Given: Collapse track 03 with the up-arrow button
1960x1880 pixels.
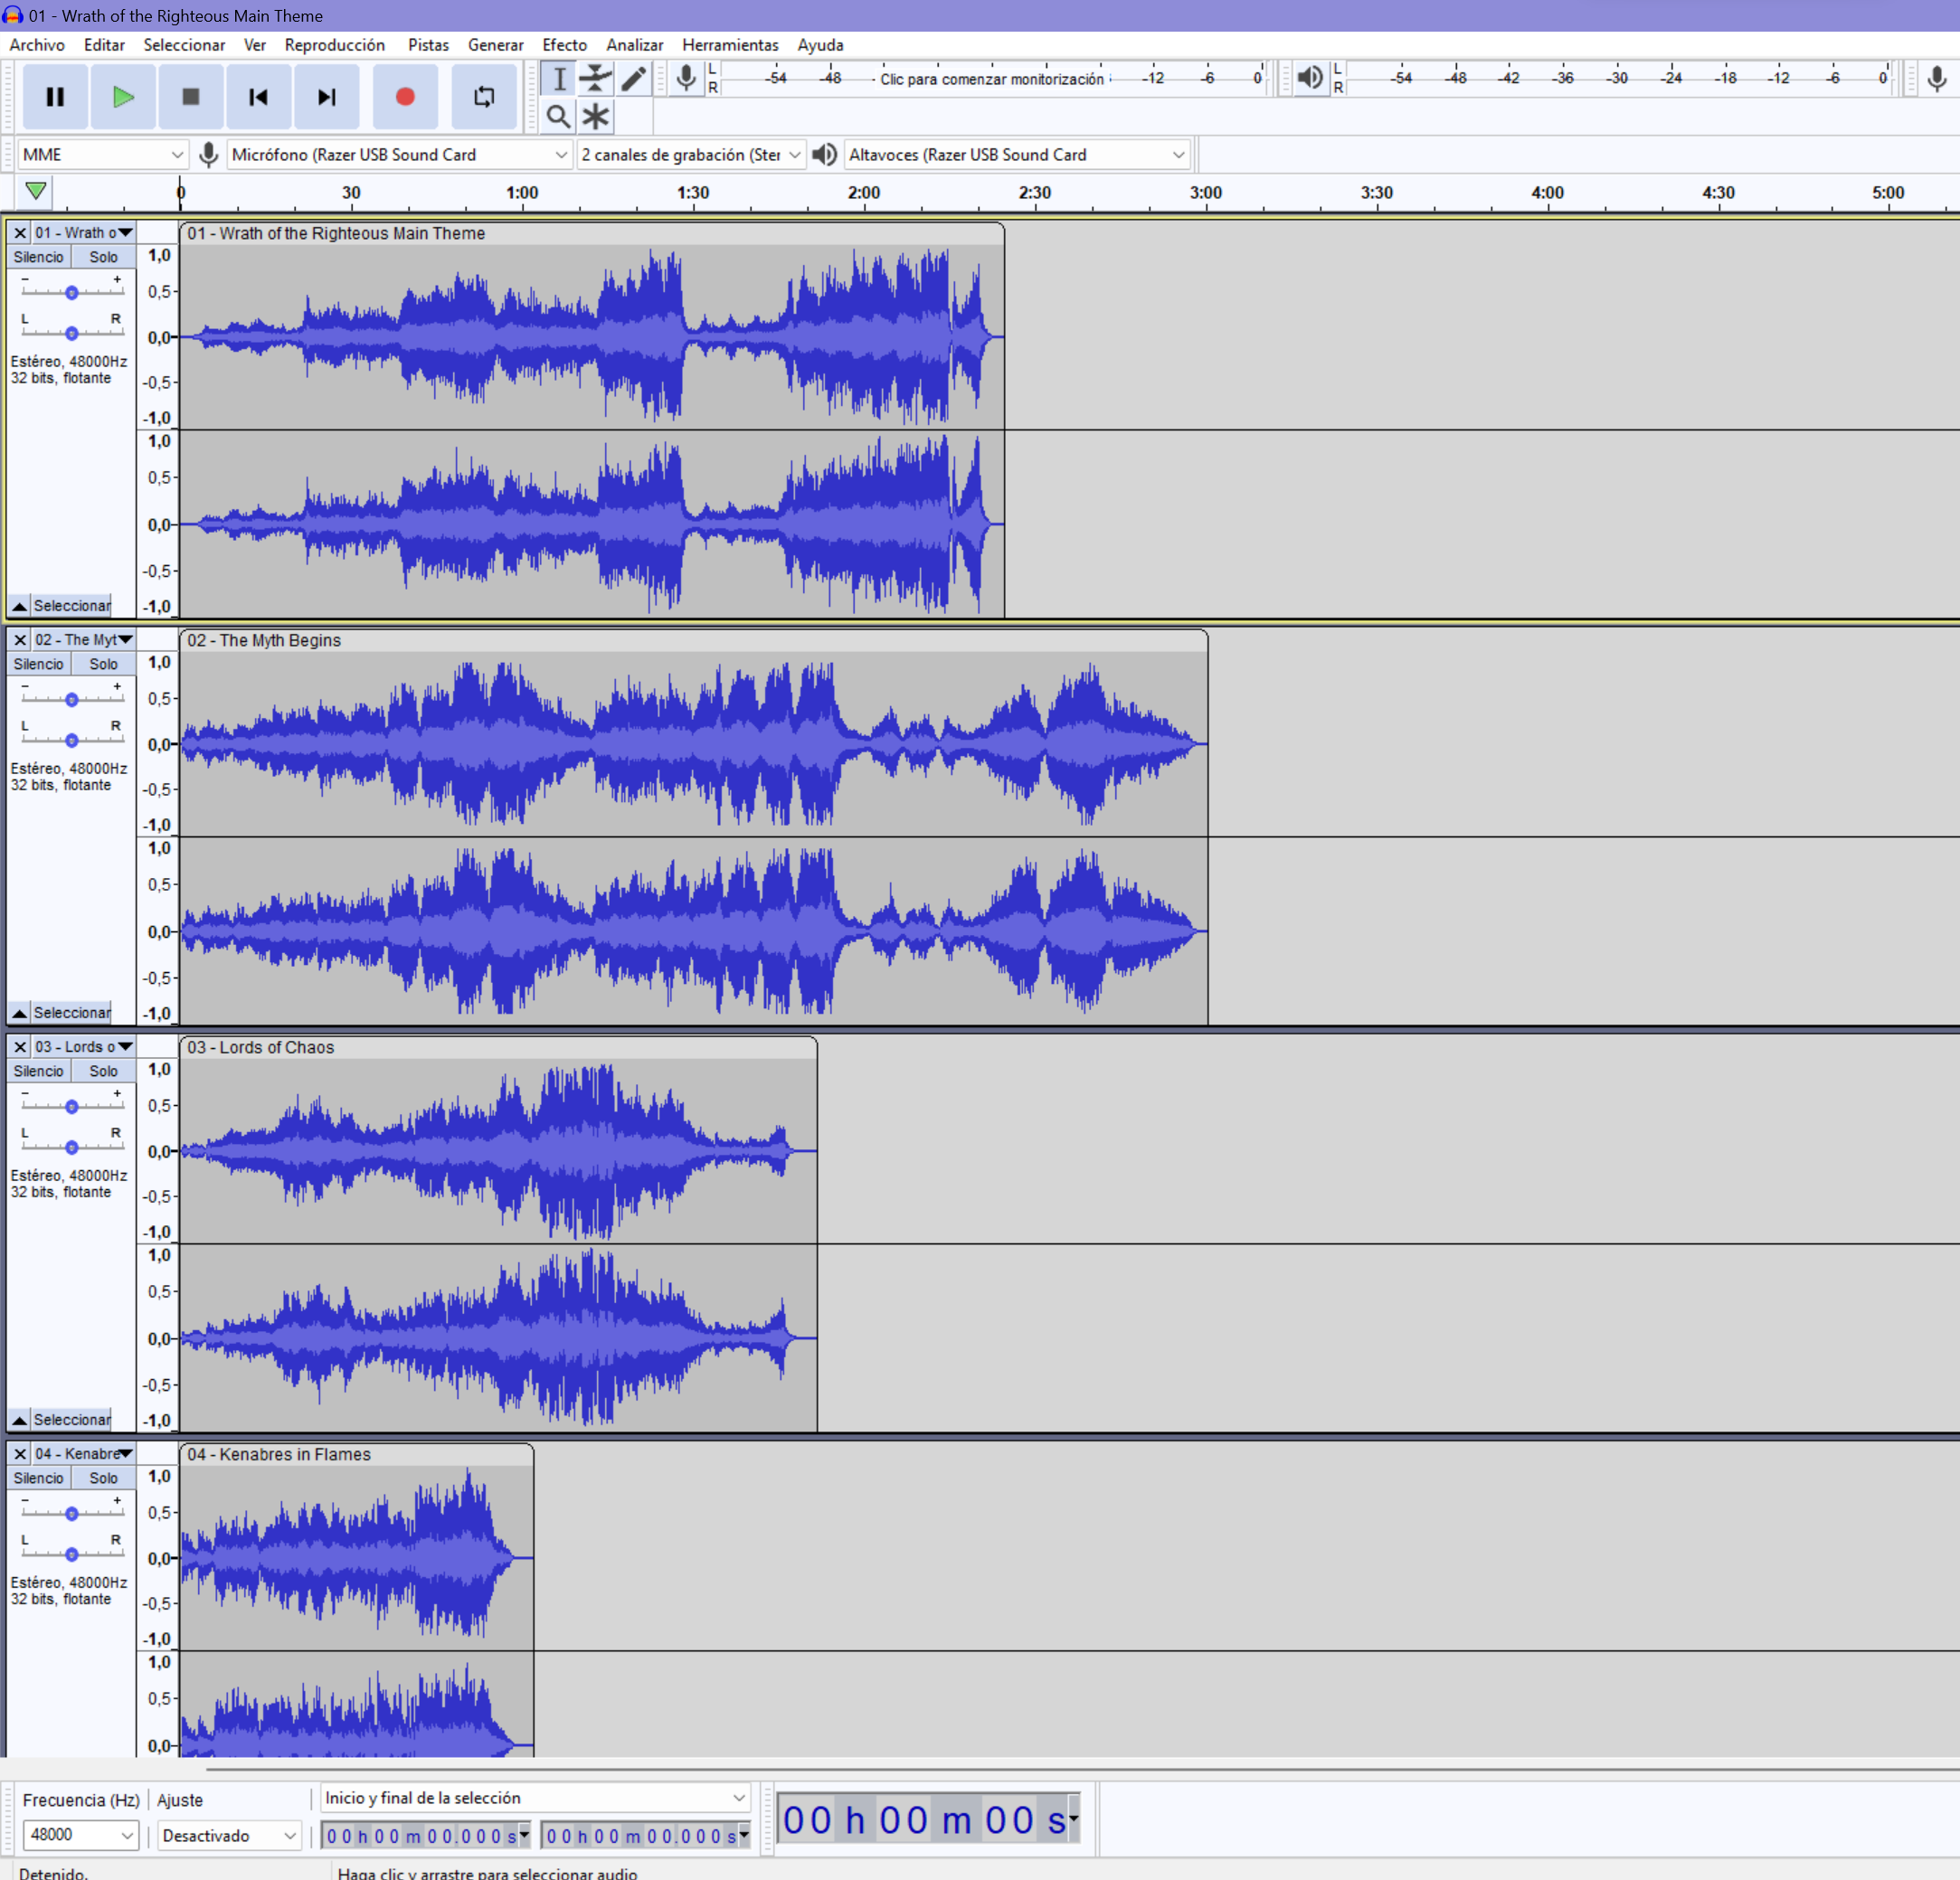Looking at the screenshot, I should [x=19, y=1419].
